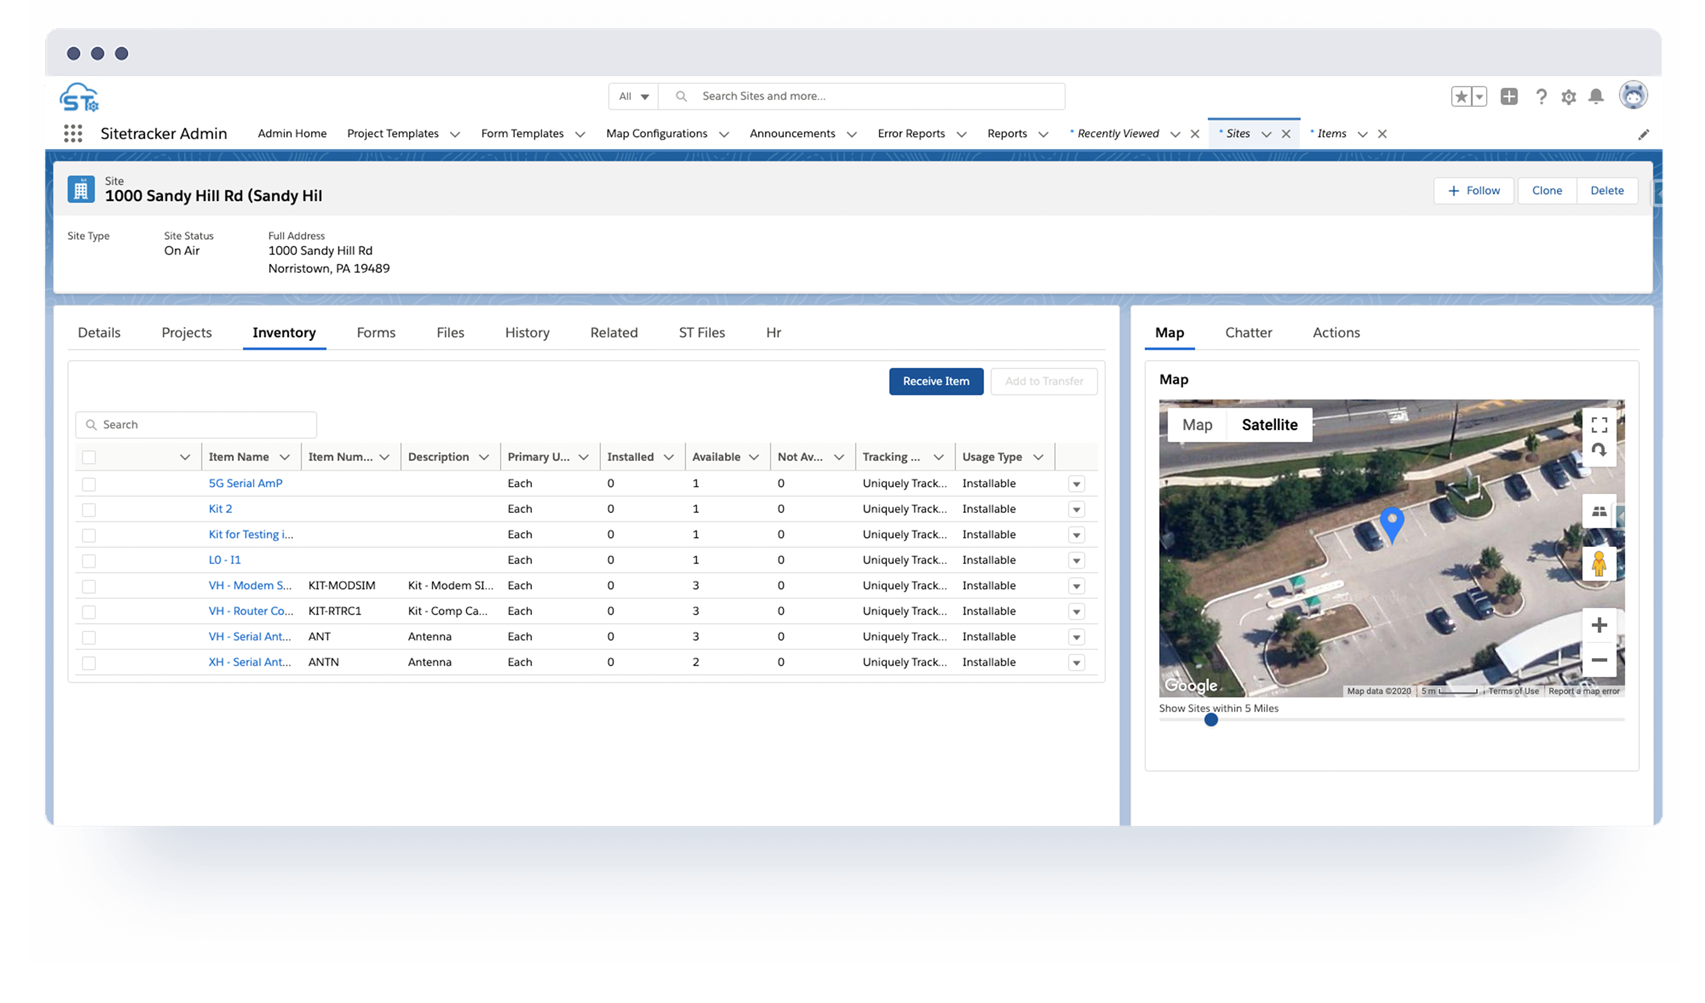1705x1003 pixels.
Task: Close the Sites workspace tab
Action: coord(1286,134)
